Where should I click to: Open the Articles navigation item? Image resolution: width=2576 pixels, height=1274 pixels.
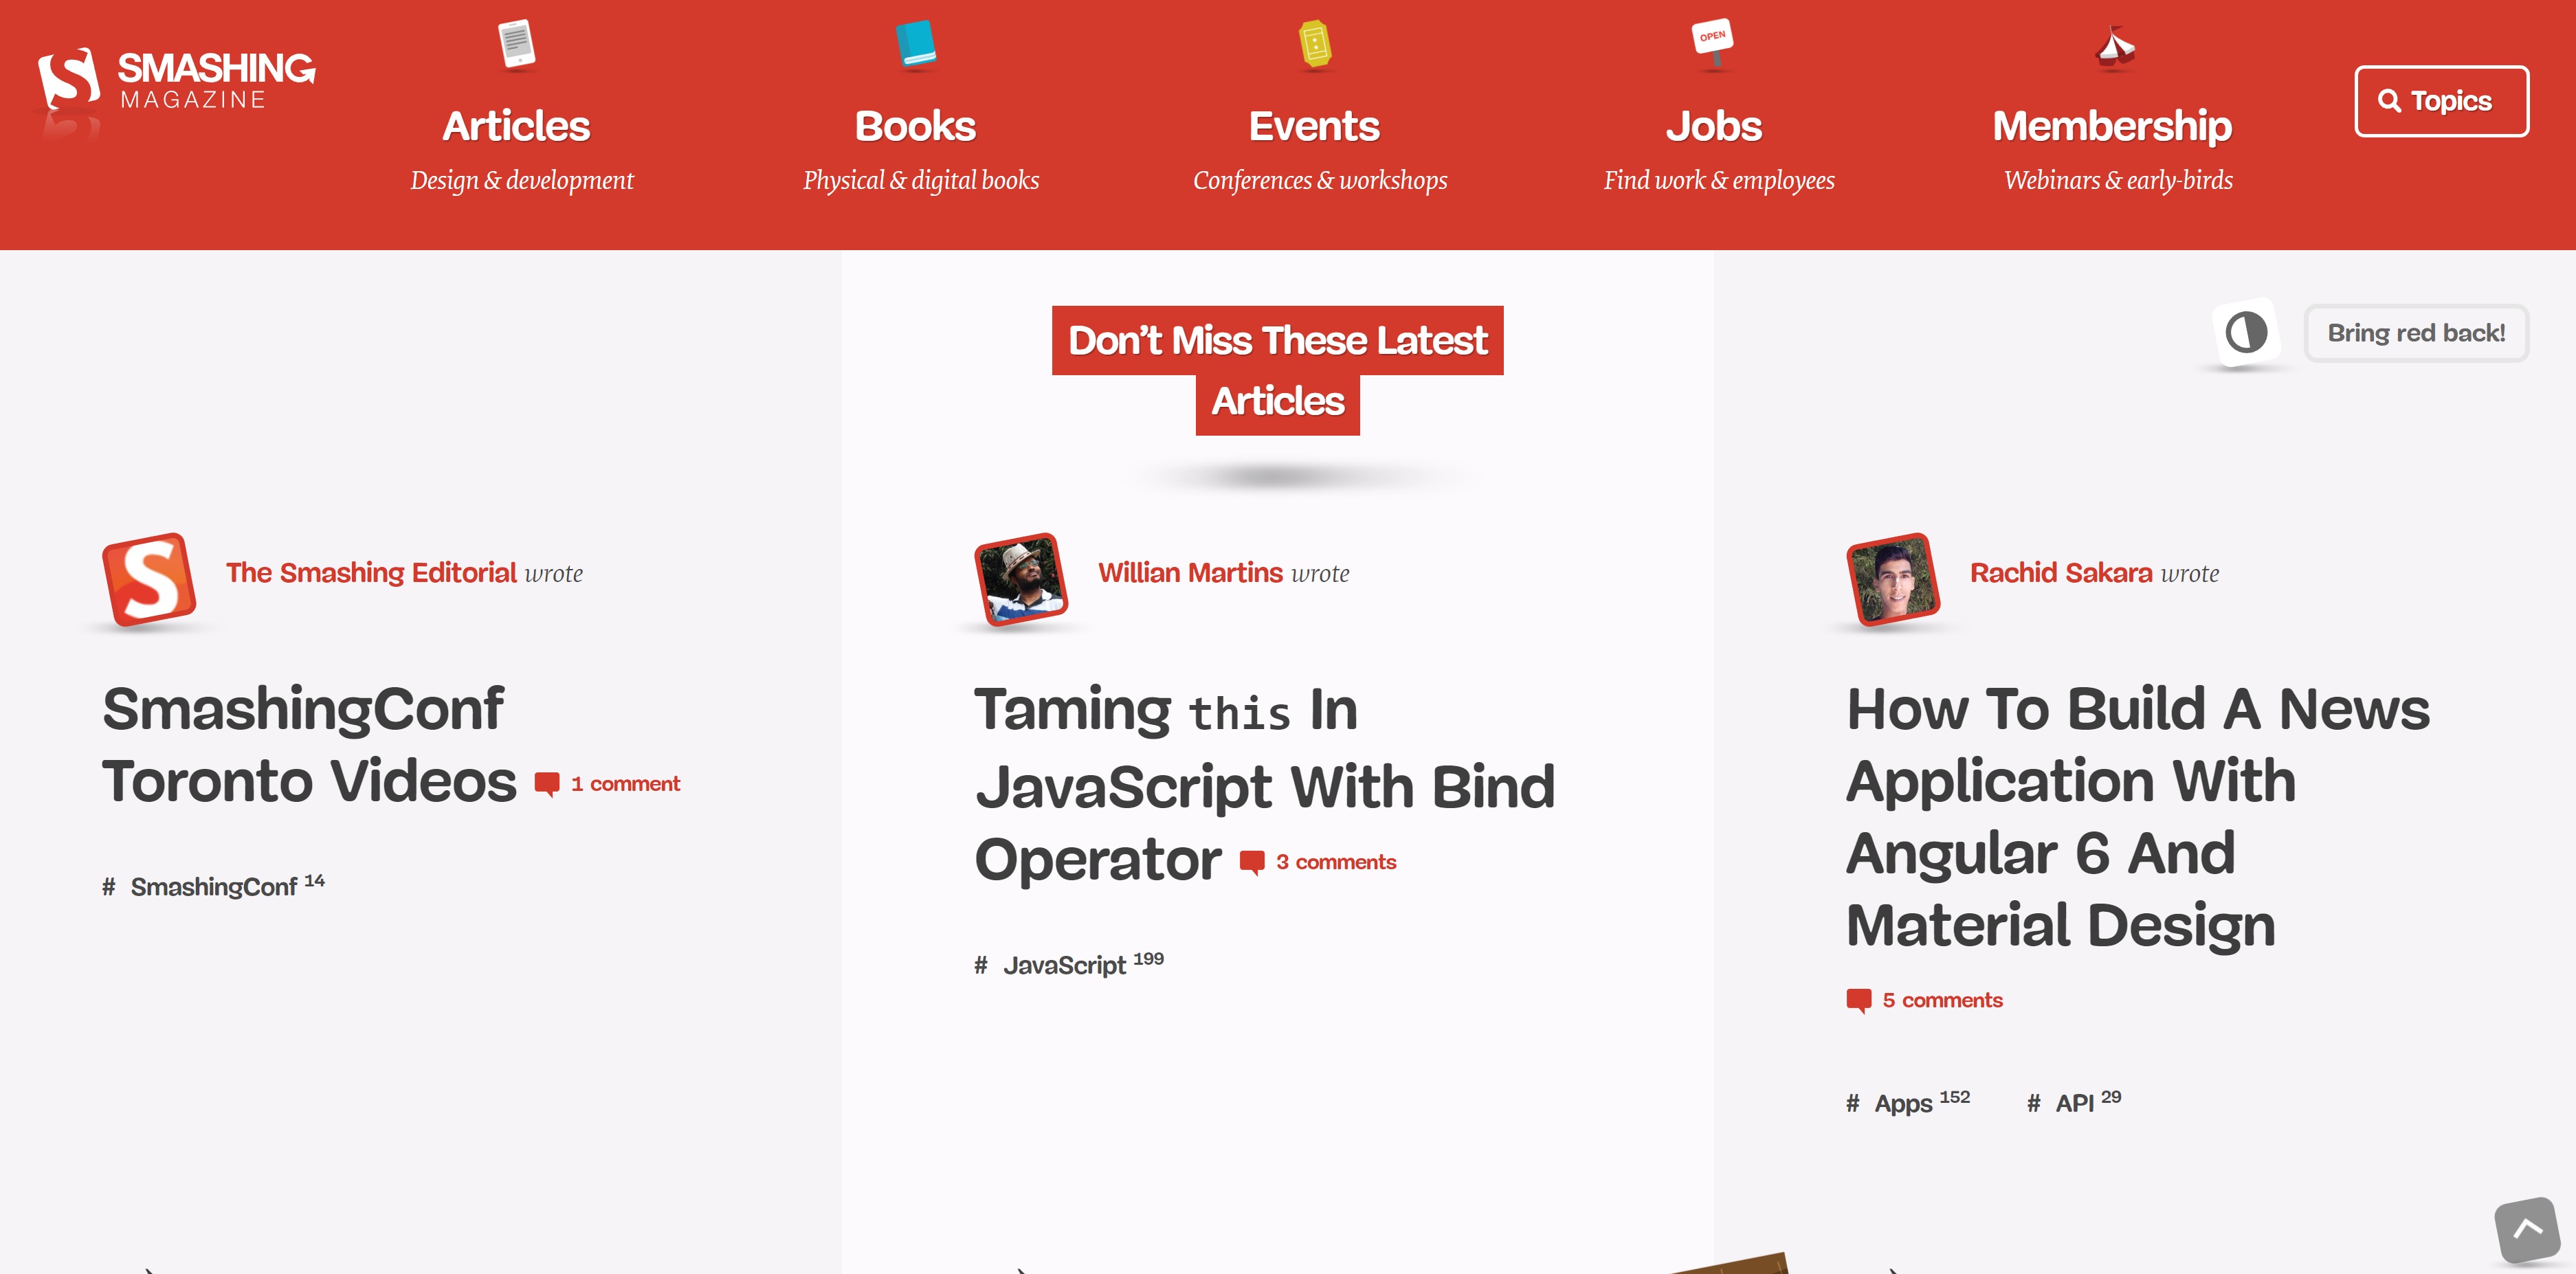(x=517, y=127)
